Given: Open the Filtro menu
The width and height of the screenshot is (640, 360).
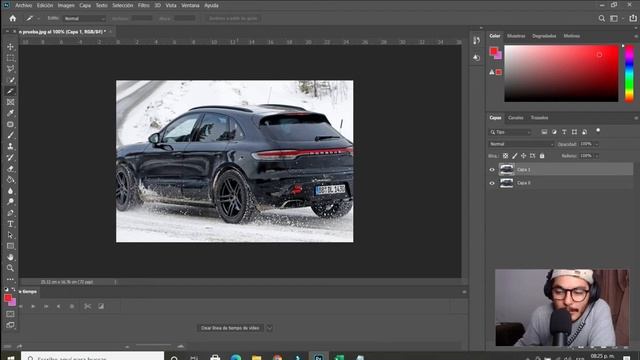Looking at the screenshot, I should coord(144,6).
